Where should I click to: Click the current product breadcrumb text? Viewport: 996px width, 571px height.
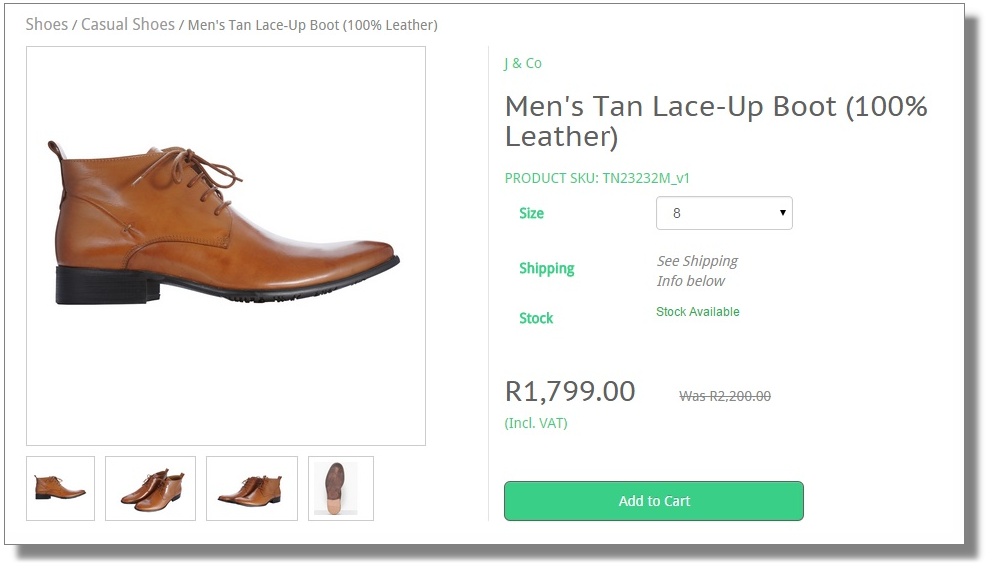coord(312,25)
